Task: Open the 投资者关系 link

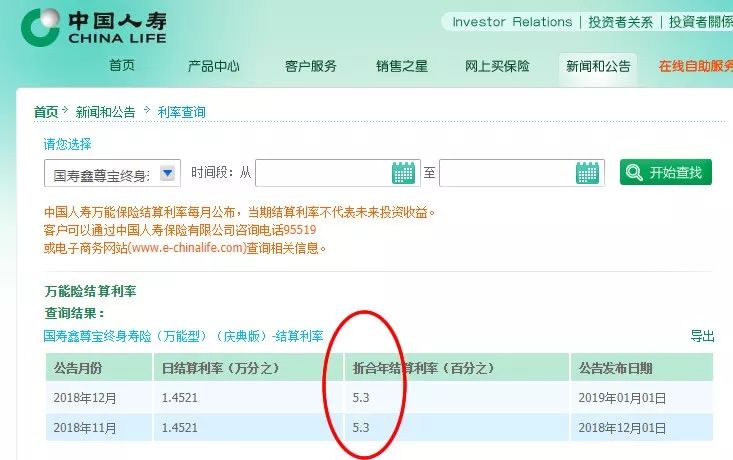Action: click(x=620, y=22)
